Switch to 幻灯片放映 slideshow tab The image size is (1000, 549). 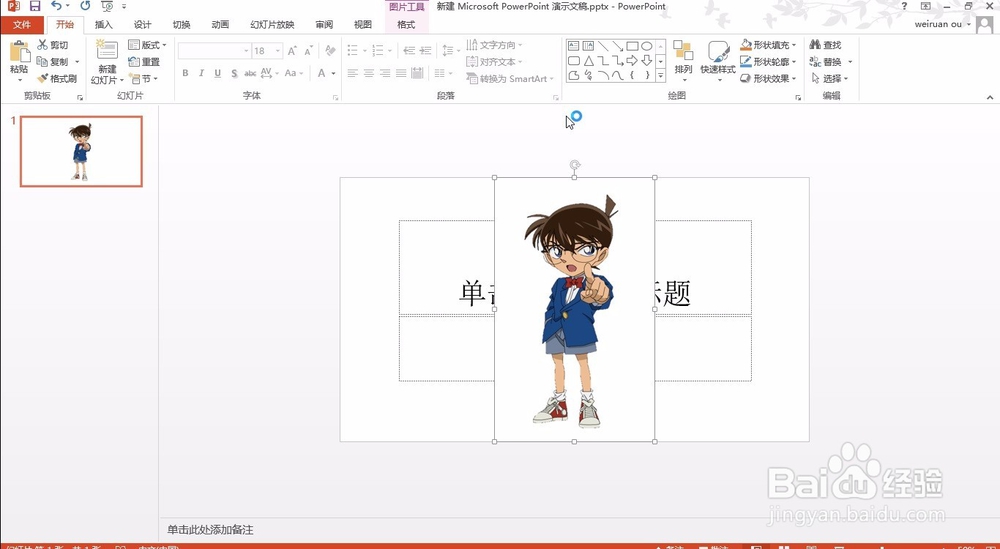pyautogui.click(x=272, y=25)
